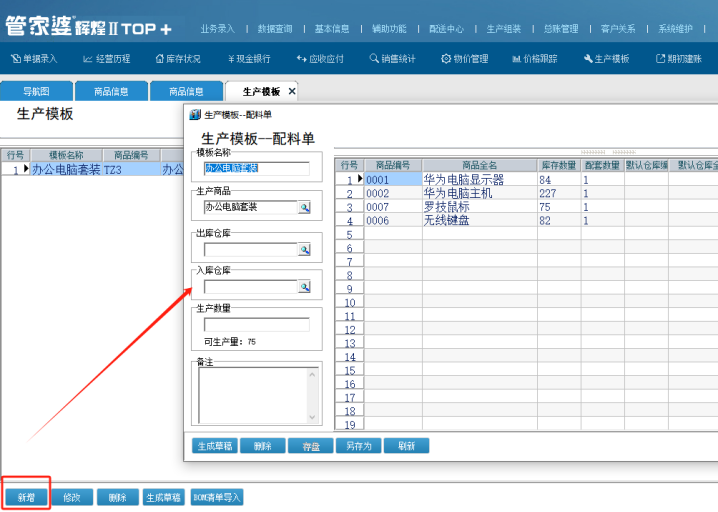Click the stock quantity 227 cell

pyautogui.click(x=559, y=193)
